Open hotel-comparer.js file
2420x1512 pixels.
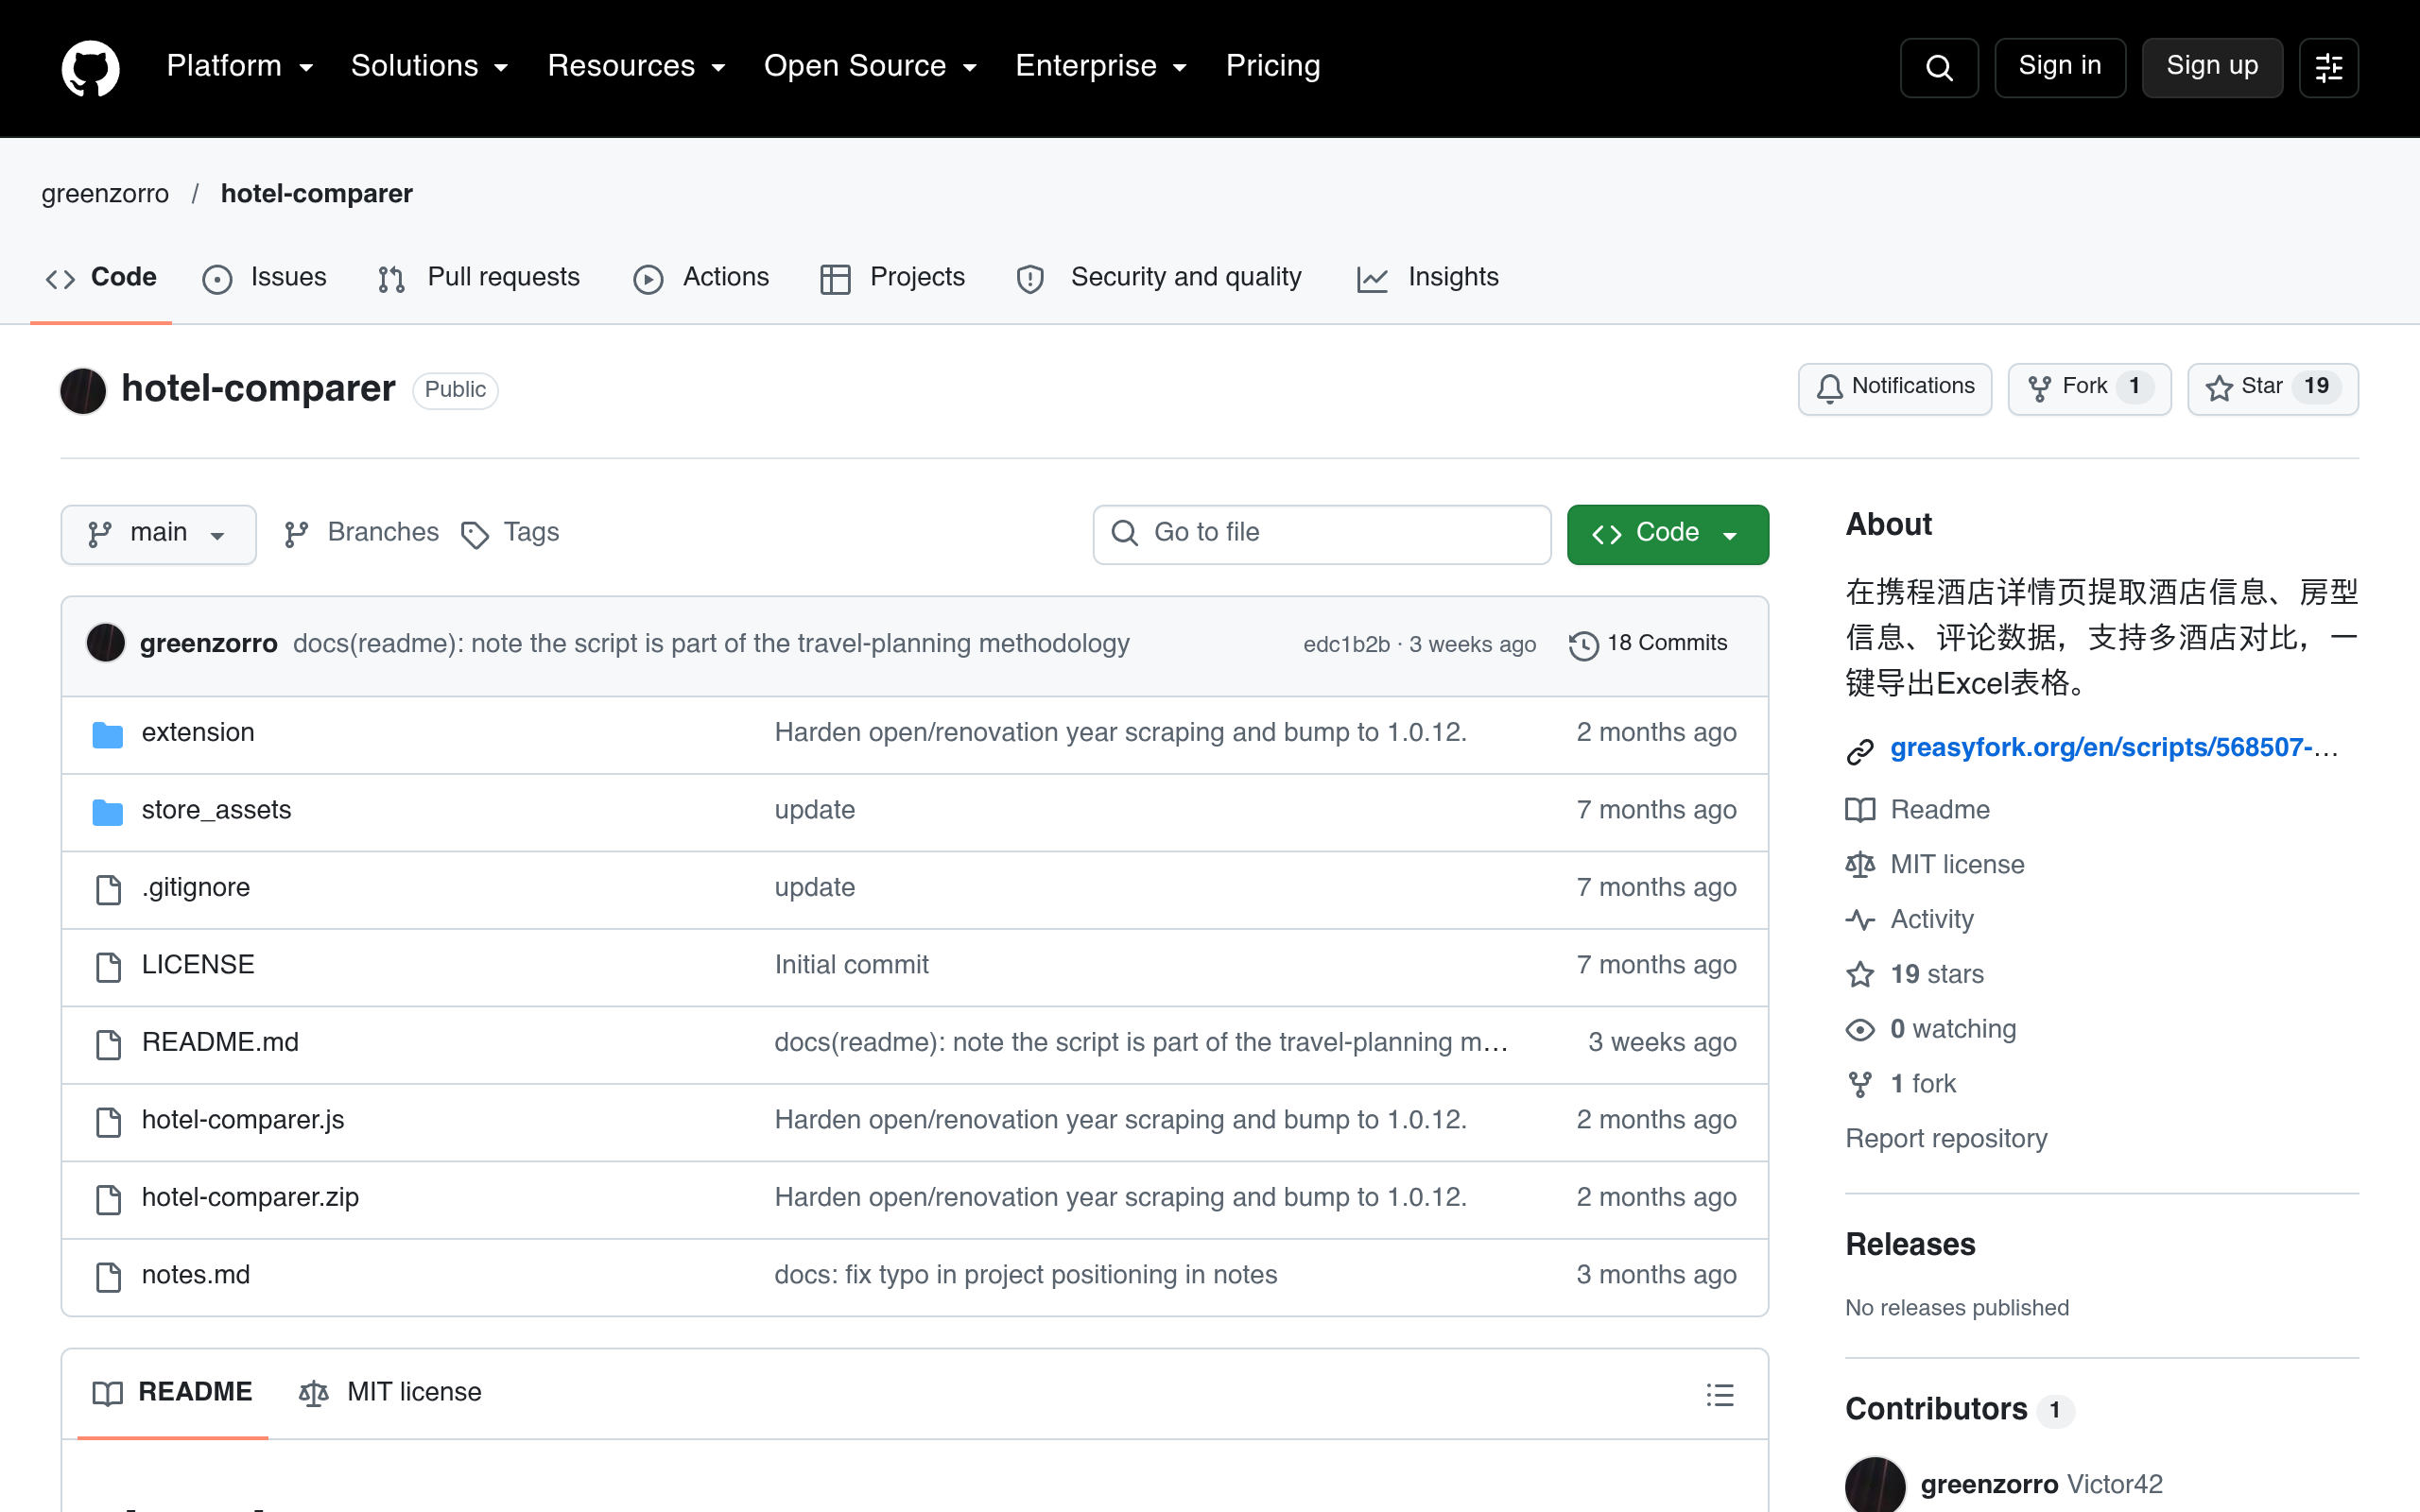[243, 1120]
